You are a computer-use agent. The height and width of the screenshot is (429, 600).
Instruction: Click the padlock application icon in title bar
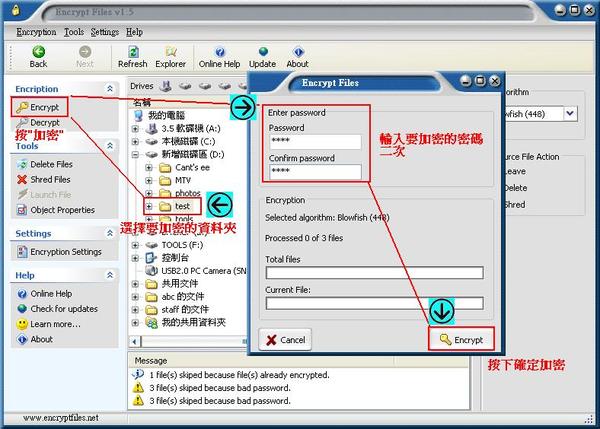[x=15, y=10]
